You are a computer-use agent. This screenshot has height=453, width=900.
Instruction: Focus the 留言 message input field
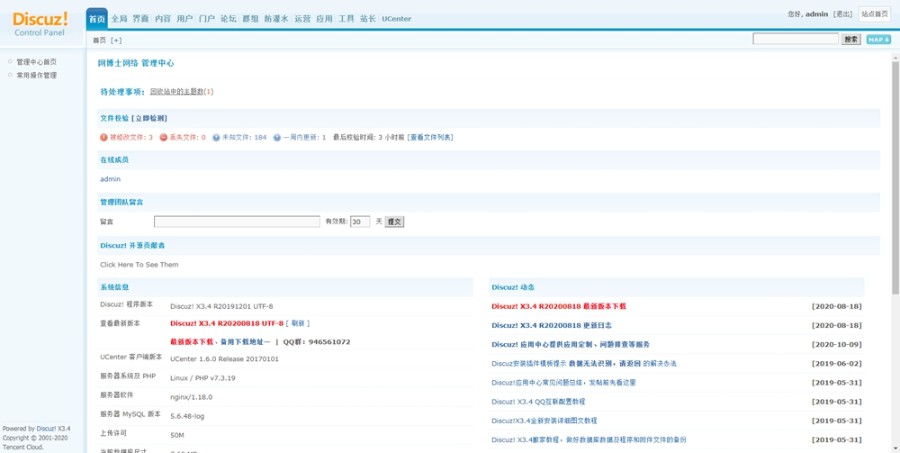click(237, 222)
